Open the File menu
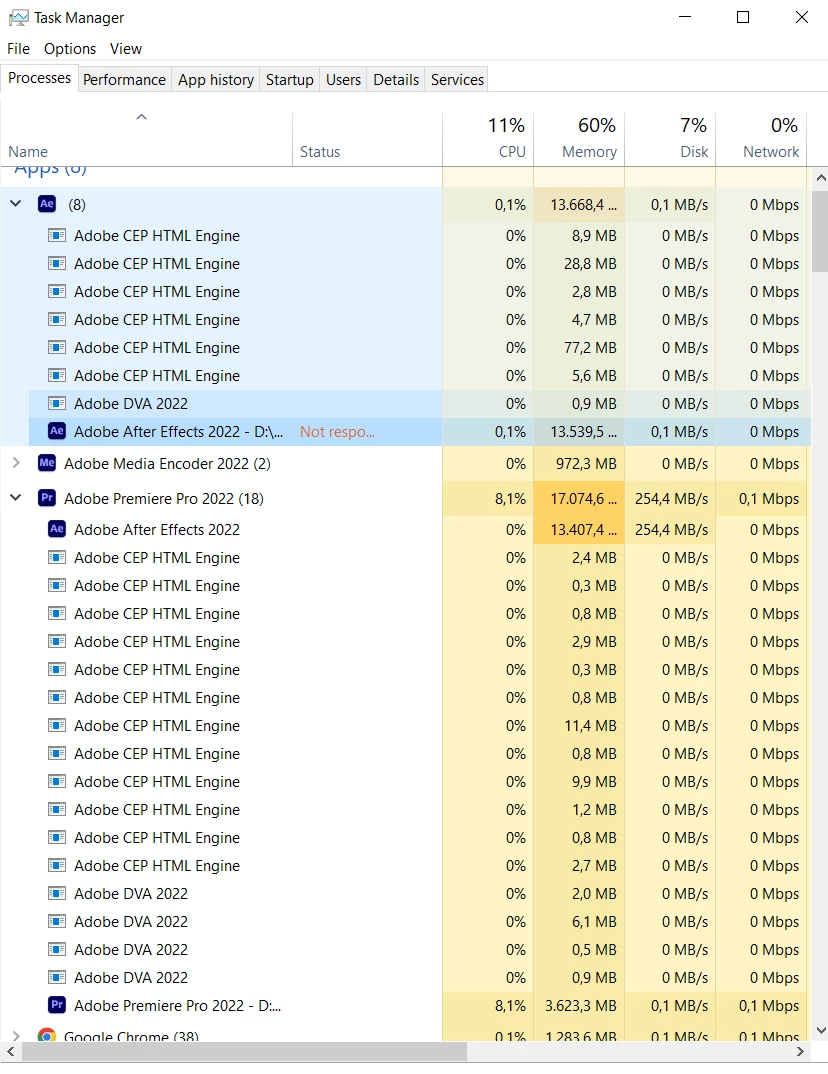This screenshot has height=1074, width=828. pyautogui.click(x=18, y=49)
